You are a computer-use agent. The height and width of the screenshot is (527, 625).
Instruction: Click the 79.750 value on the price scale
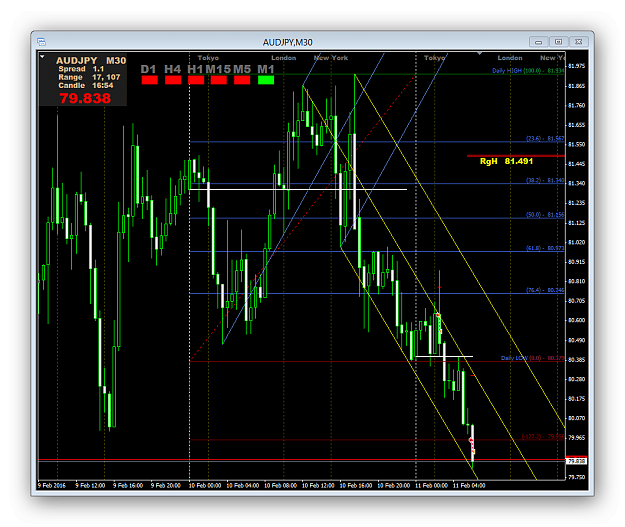(576, 477)
